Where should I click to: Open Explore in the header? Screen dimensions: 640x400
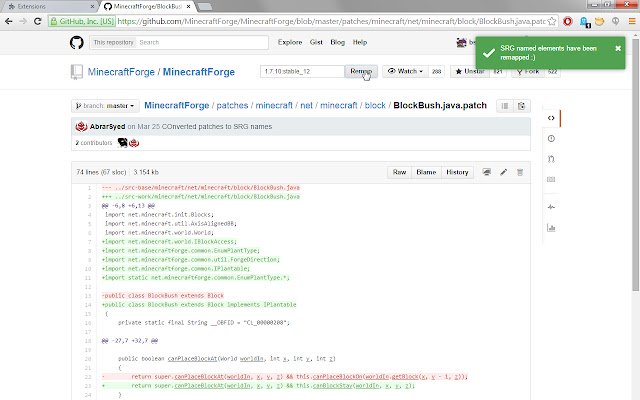[x=290, y=42]
